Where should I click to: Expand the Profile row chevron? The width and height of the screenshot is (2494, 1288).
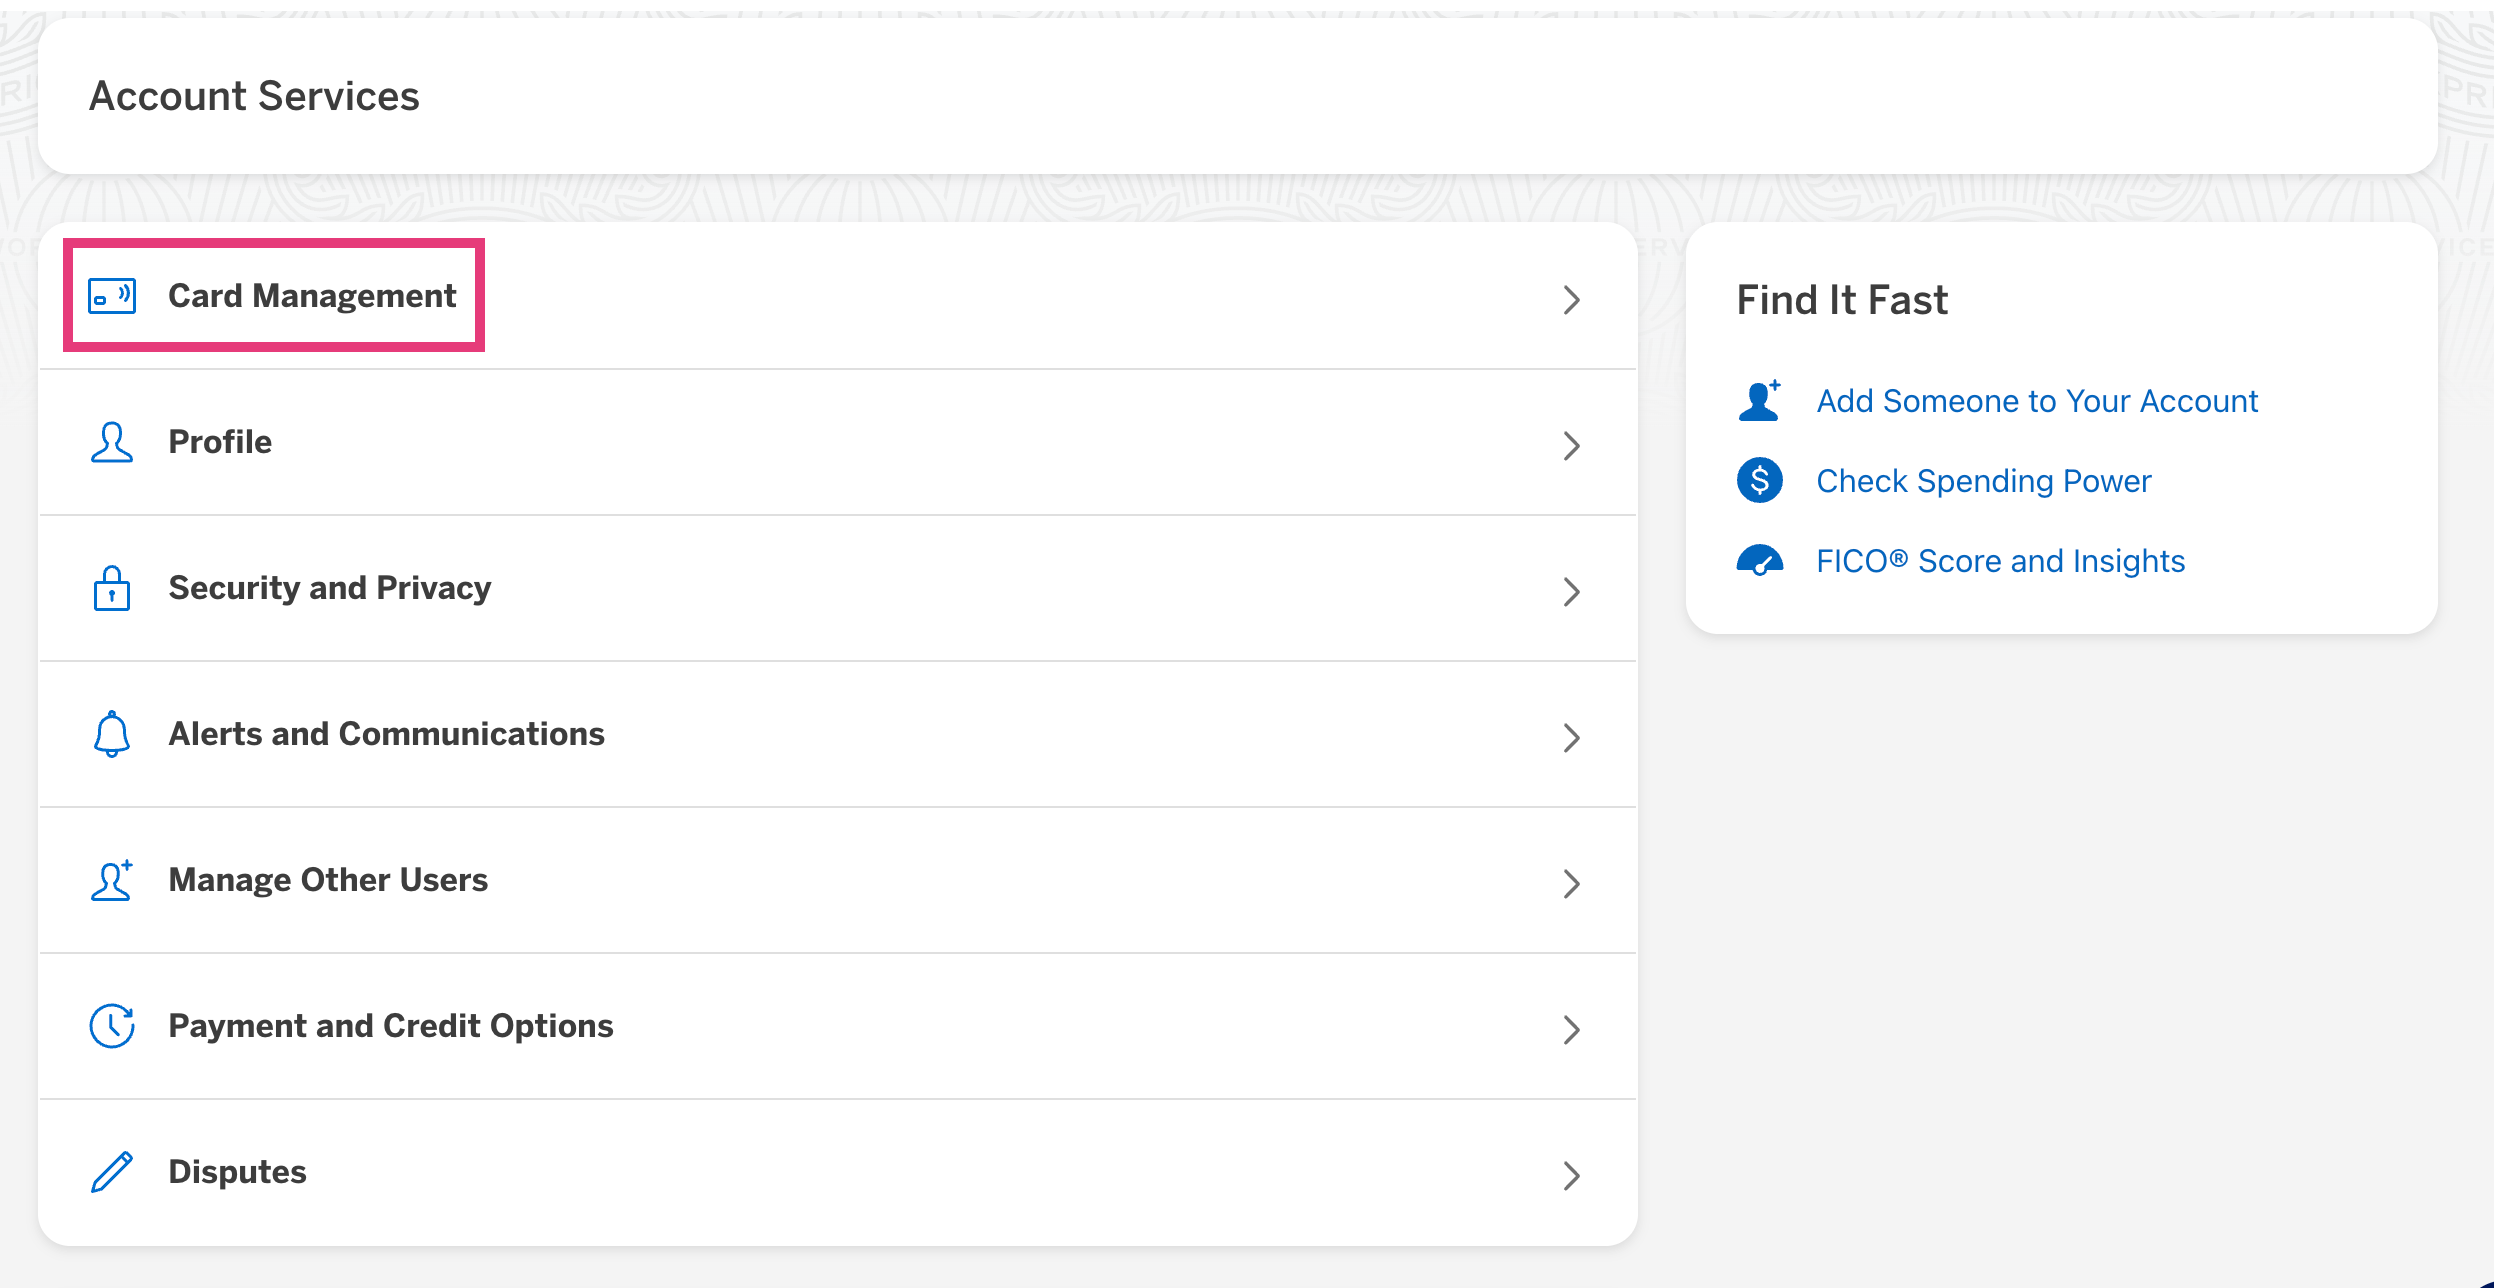(x=1571, y=446)
